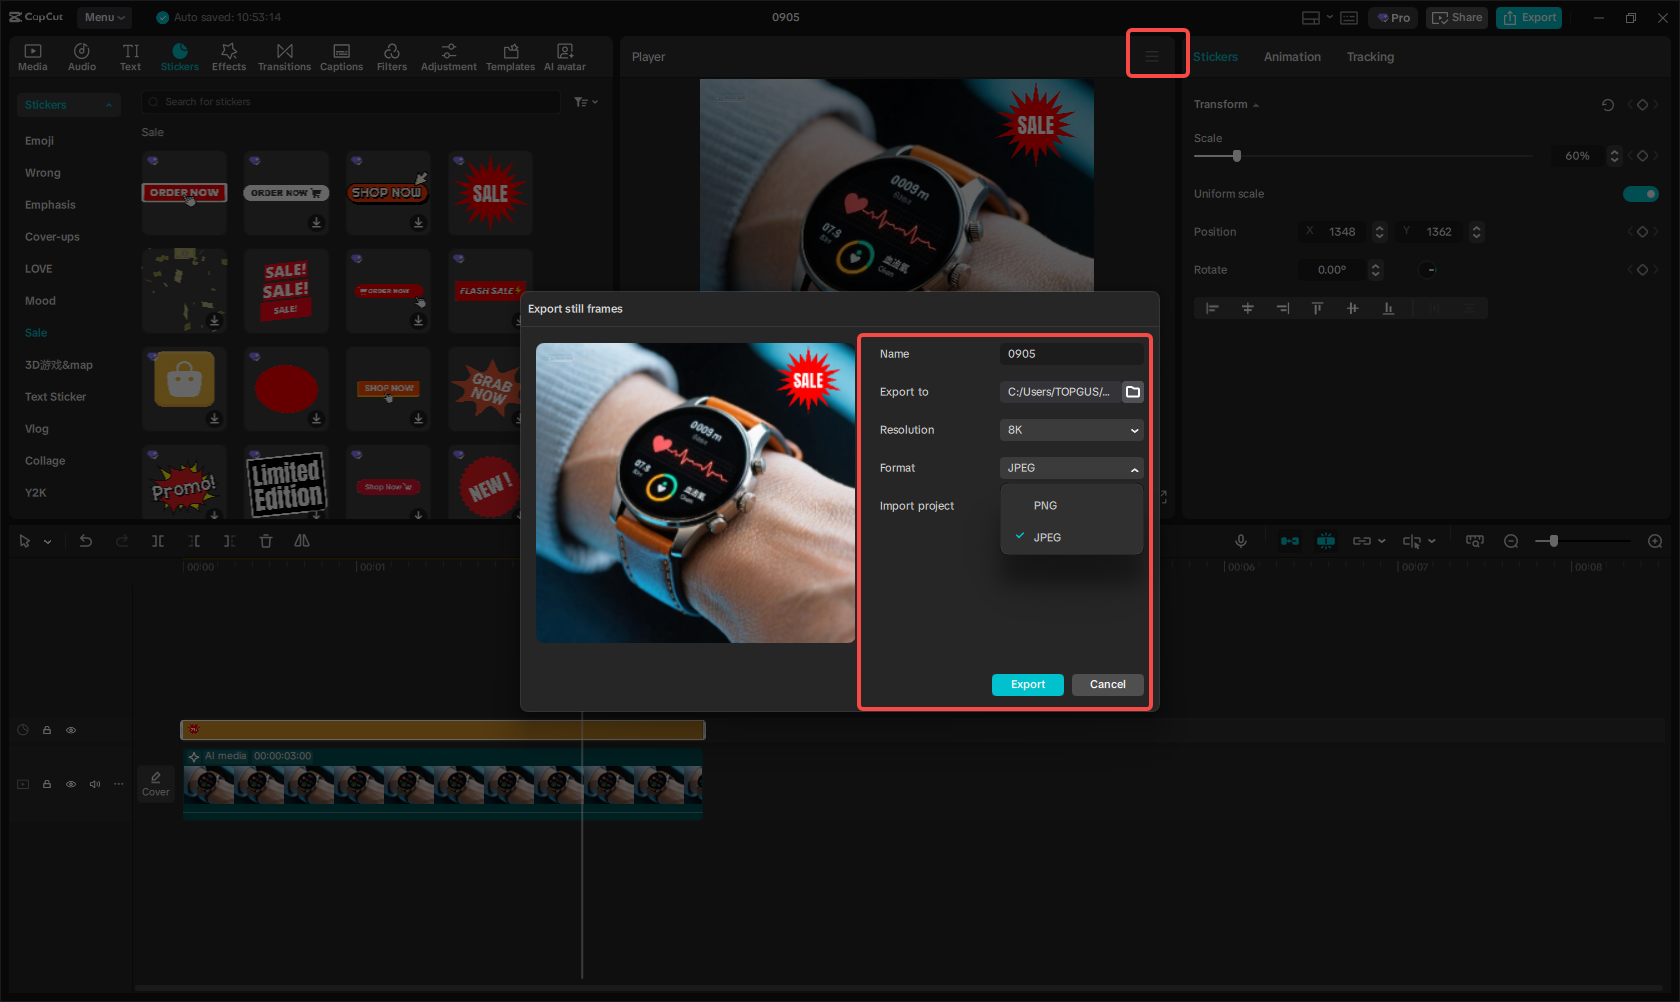The image size is (1680, 1002).
Task: Open the Menu in the top left
Action: [103, 17]
